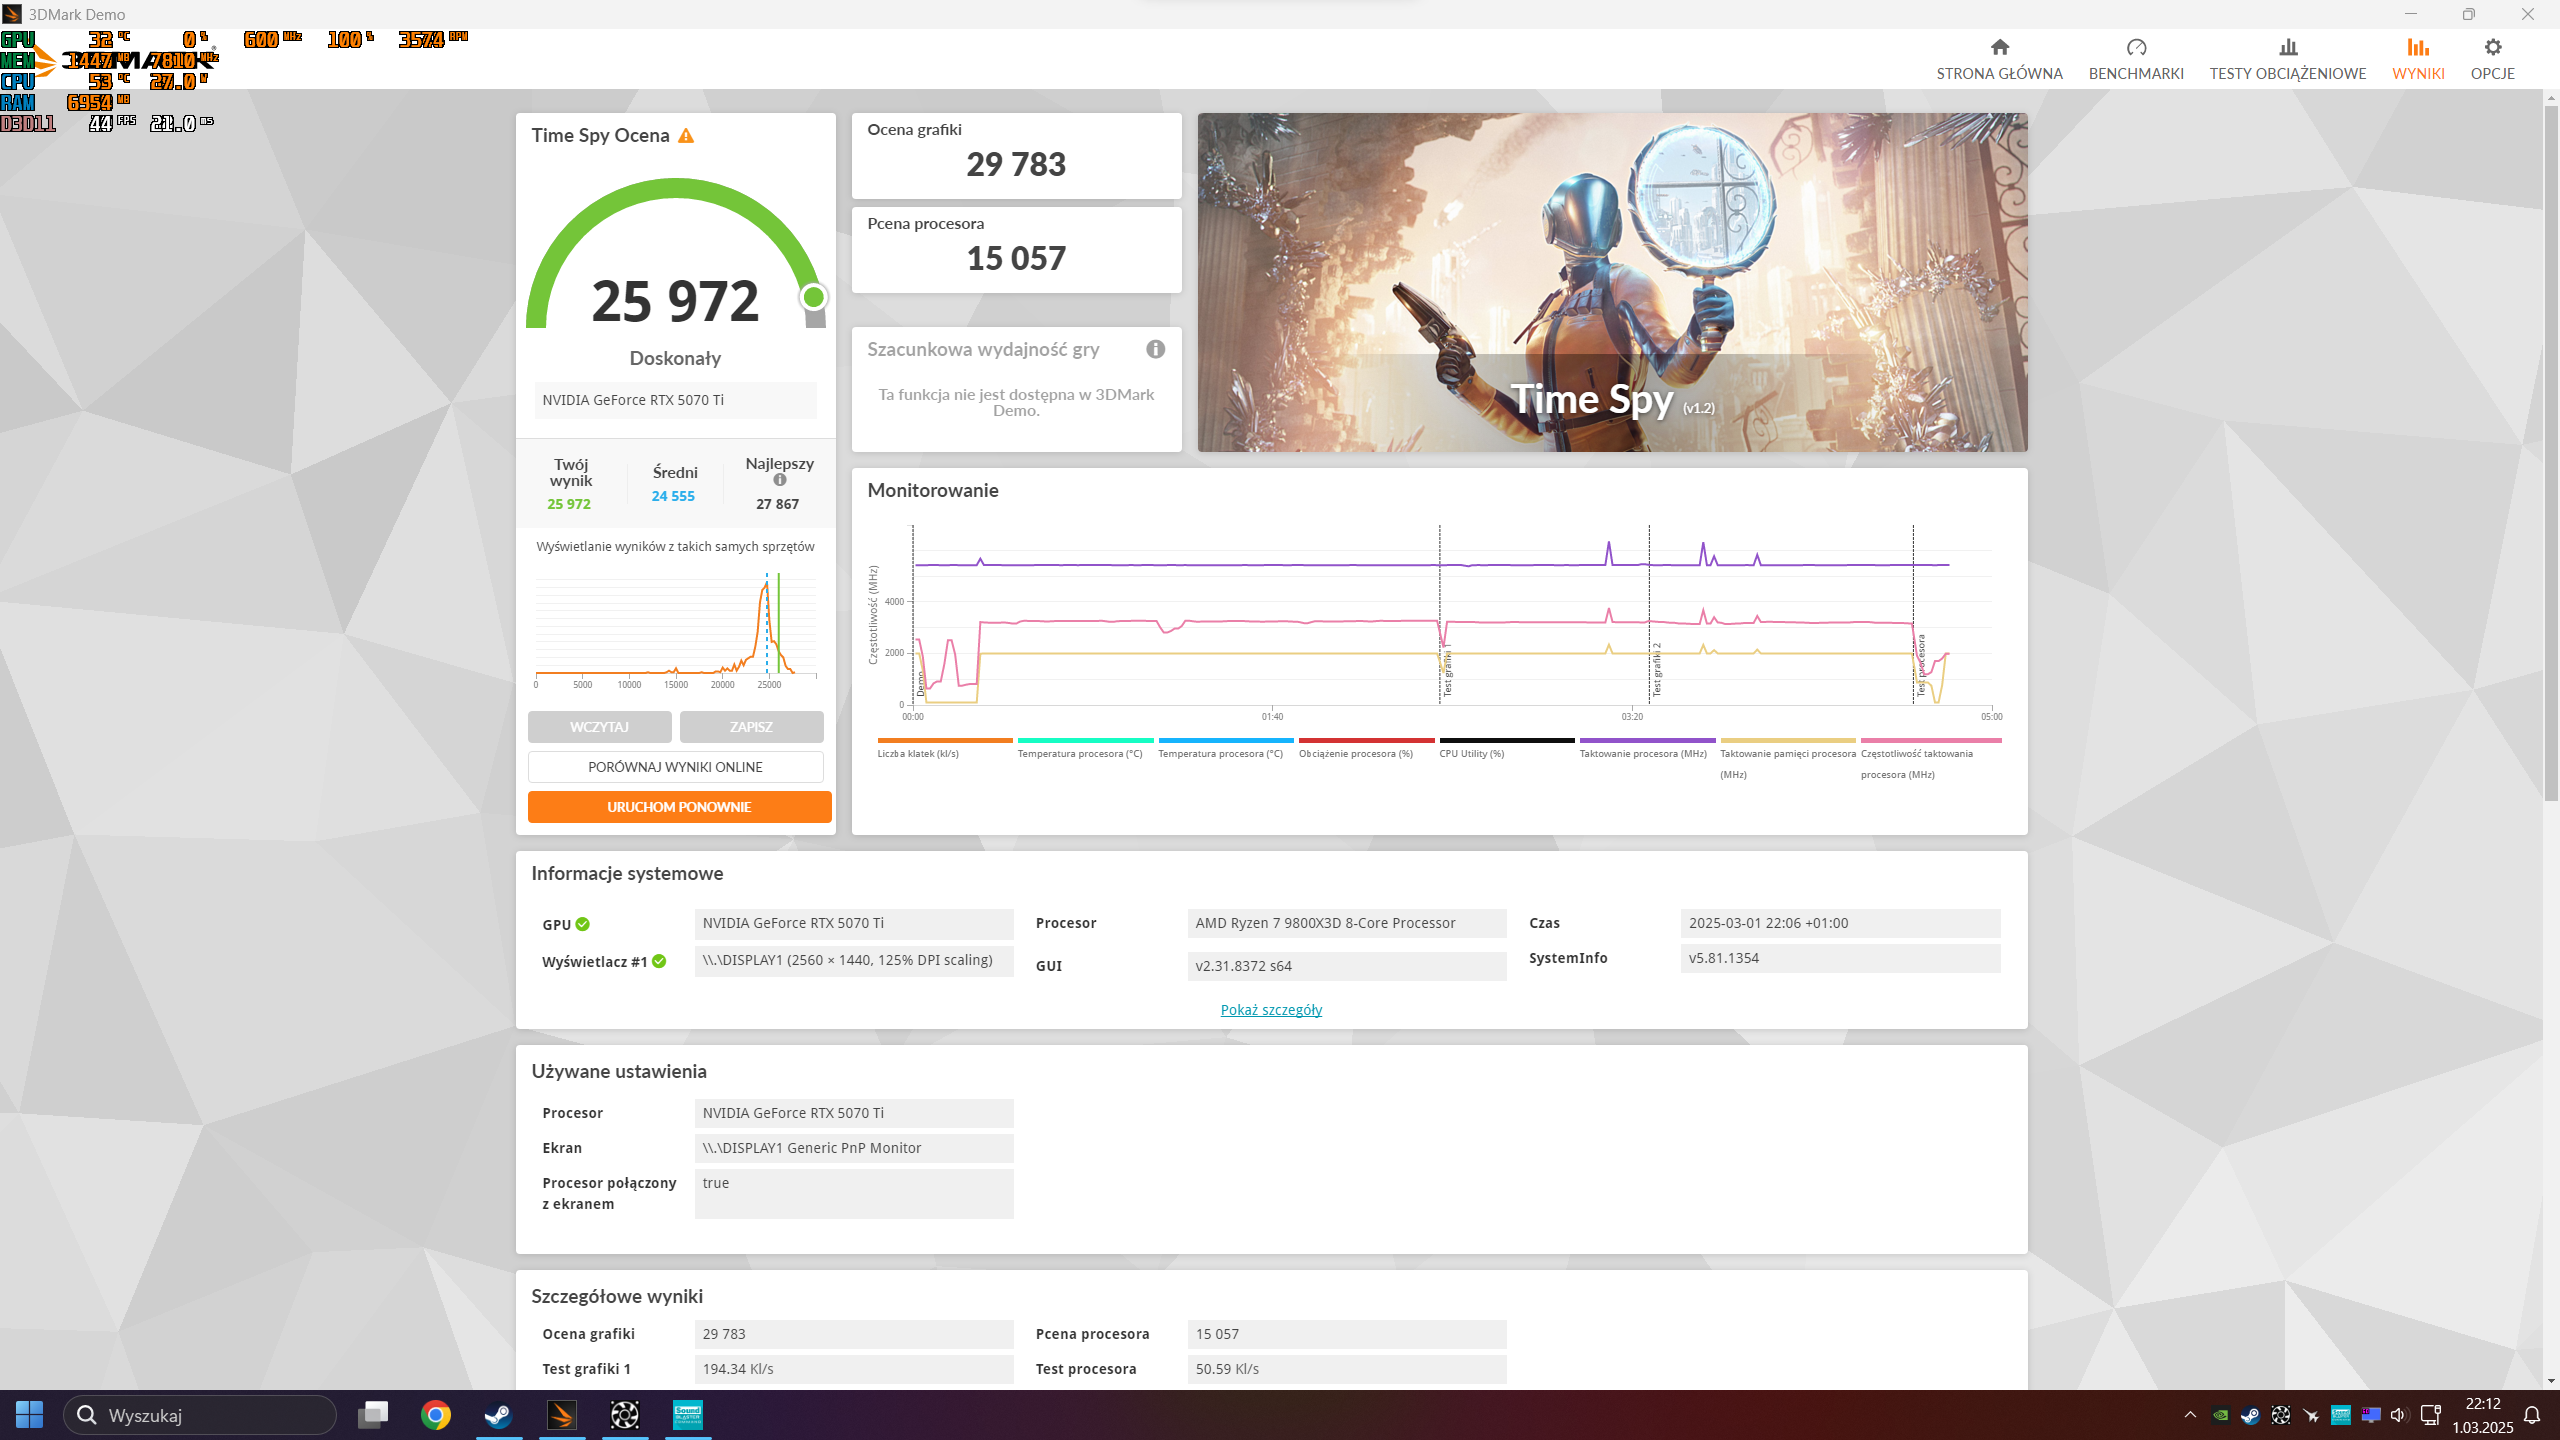The width and height of the screenshot is (2560, 1440).
Task: Open Strona Główna home icon
Action: click(x=1999, y=48)
